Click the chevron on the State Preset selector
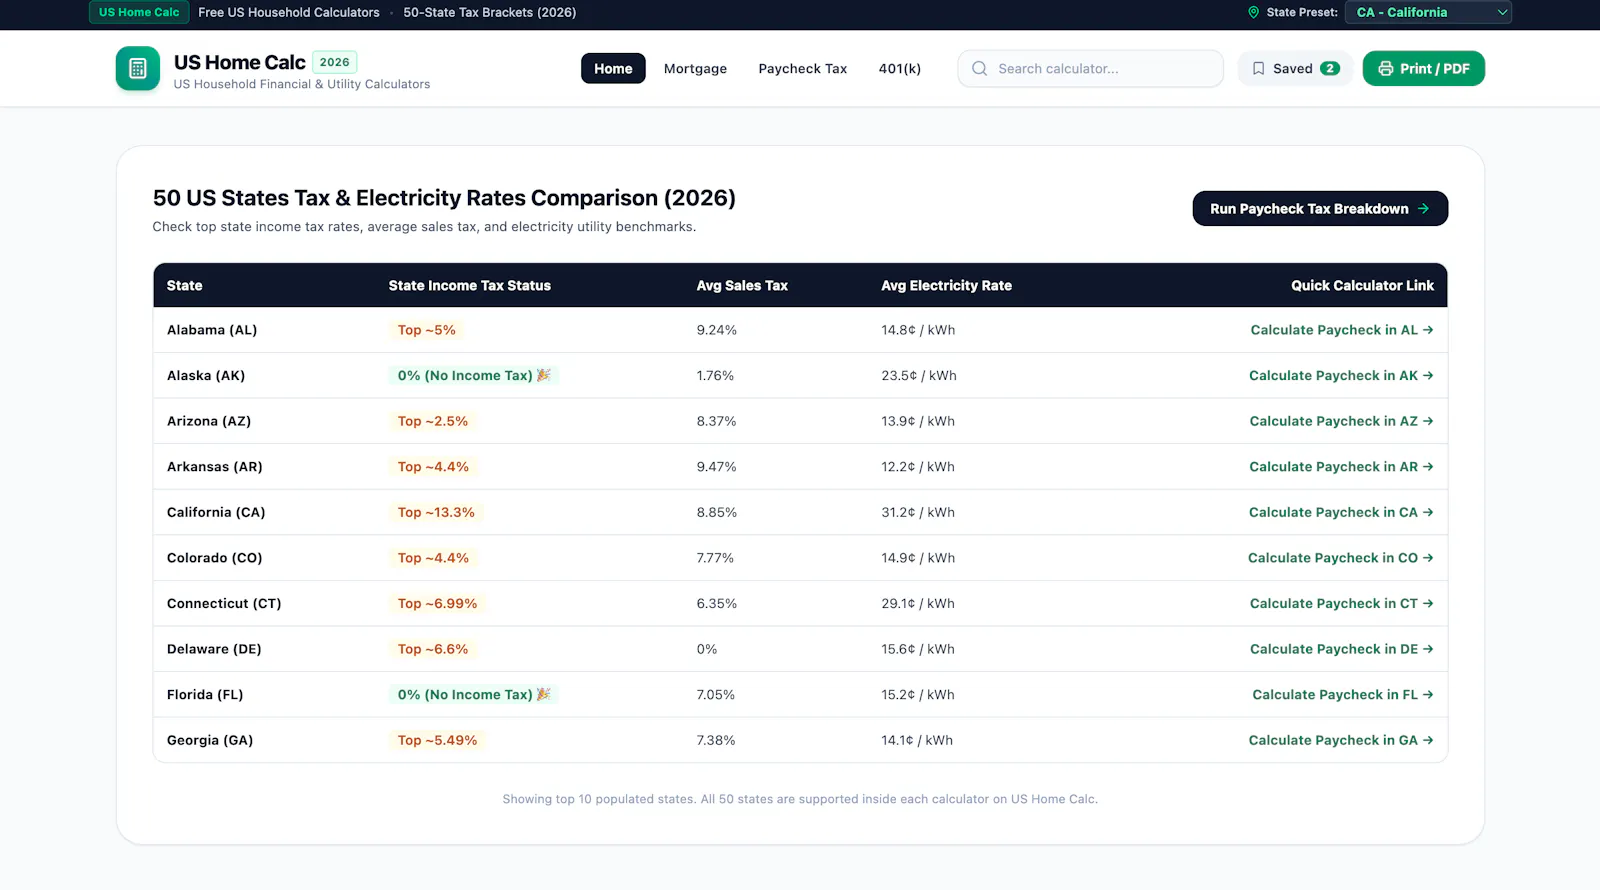The width and height of the screenshot is (1600, 890). coord(1501,13)
